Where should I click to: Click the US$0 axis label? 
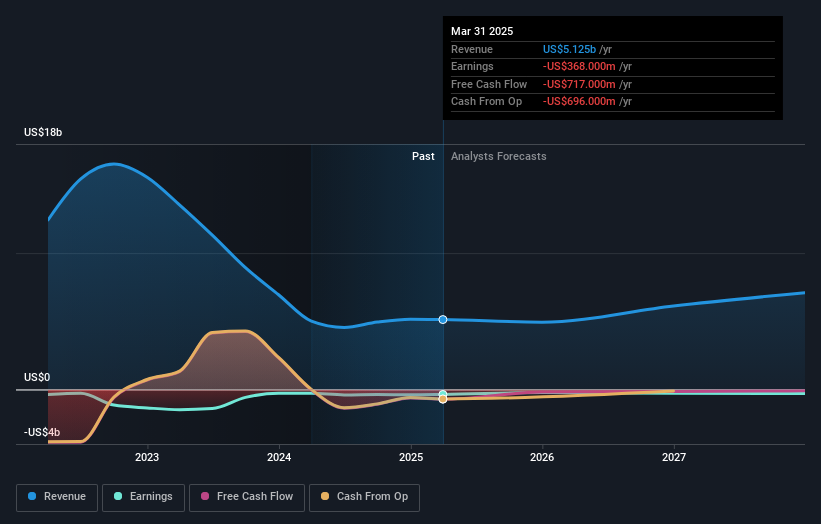(x=37, y=377)
